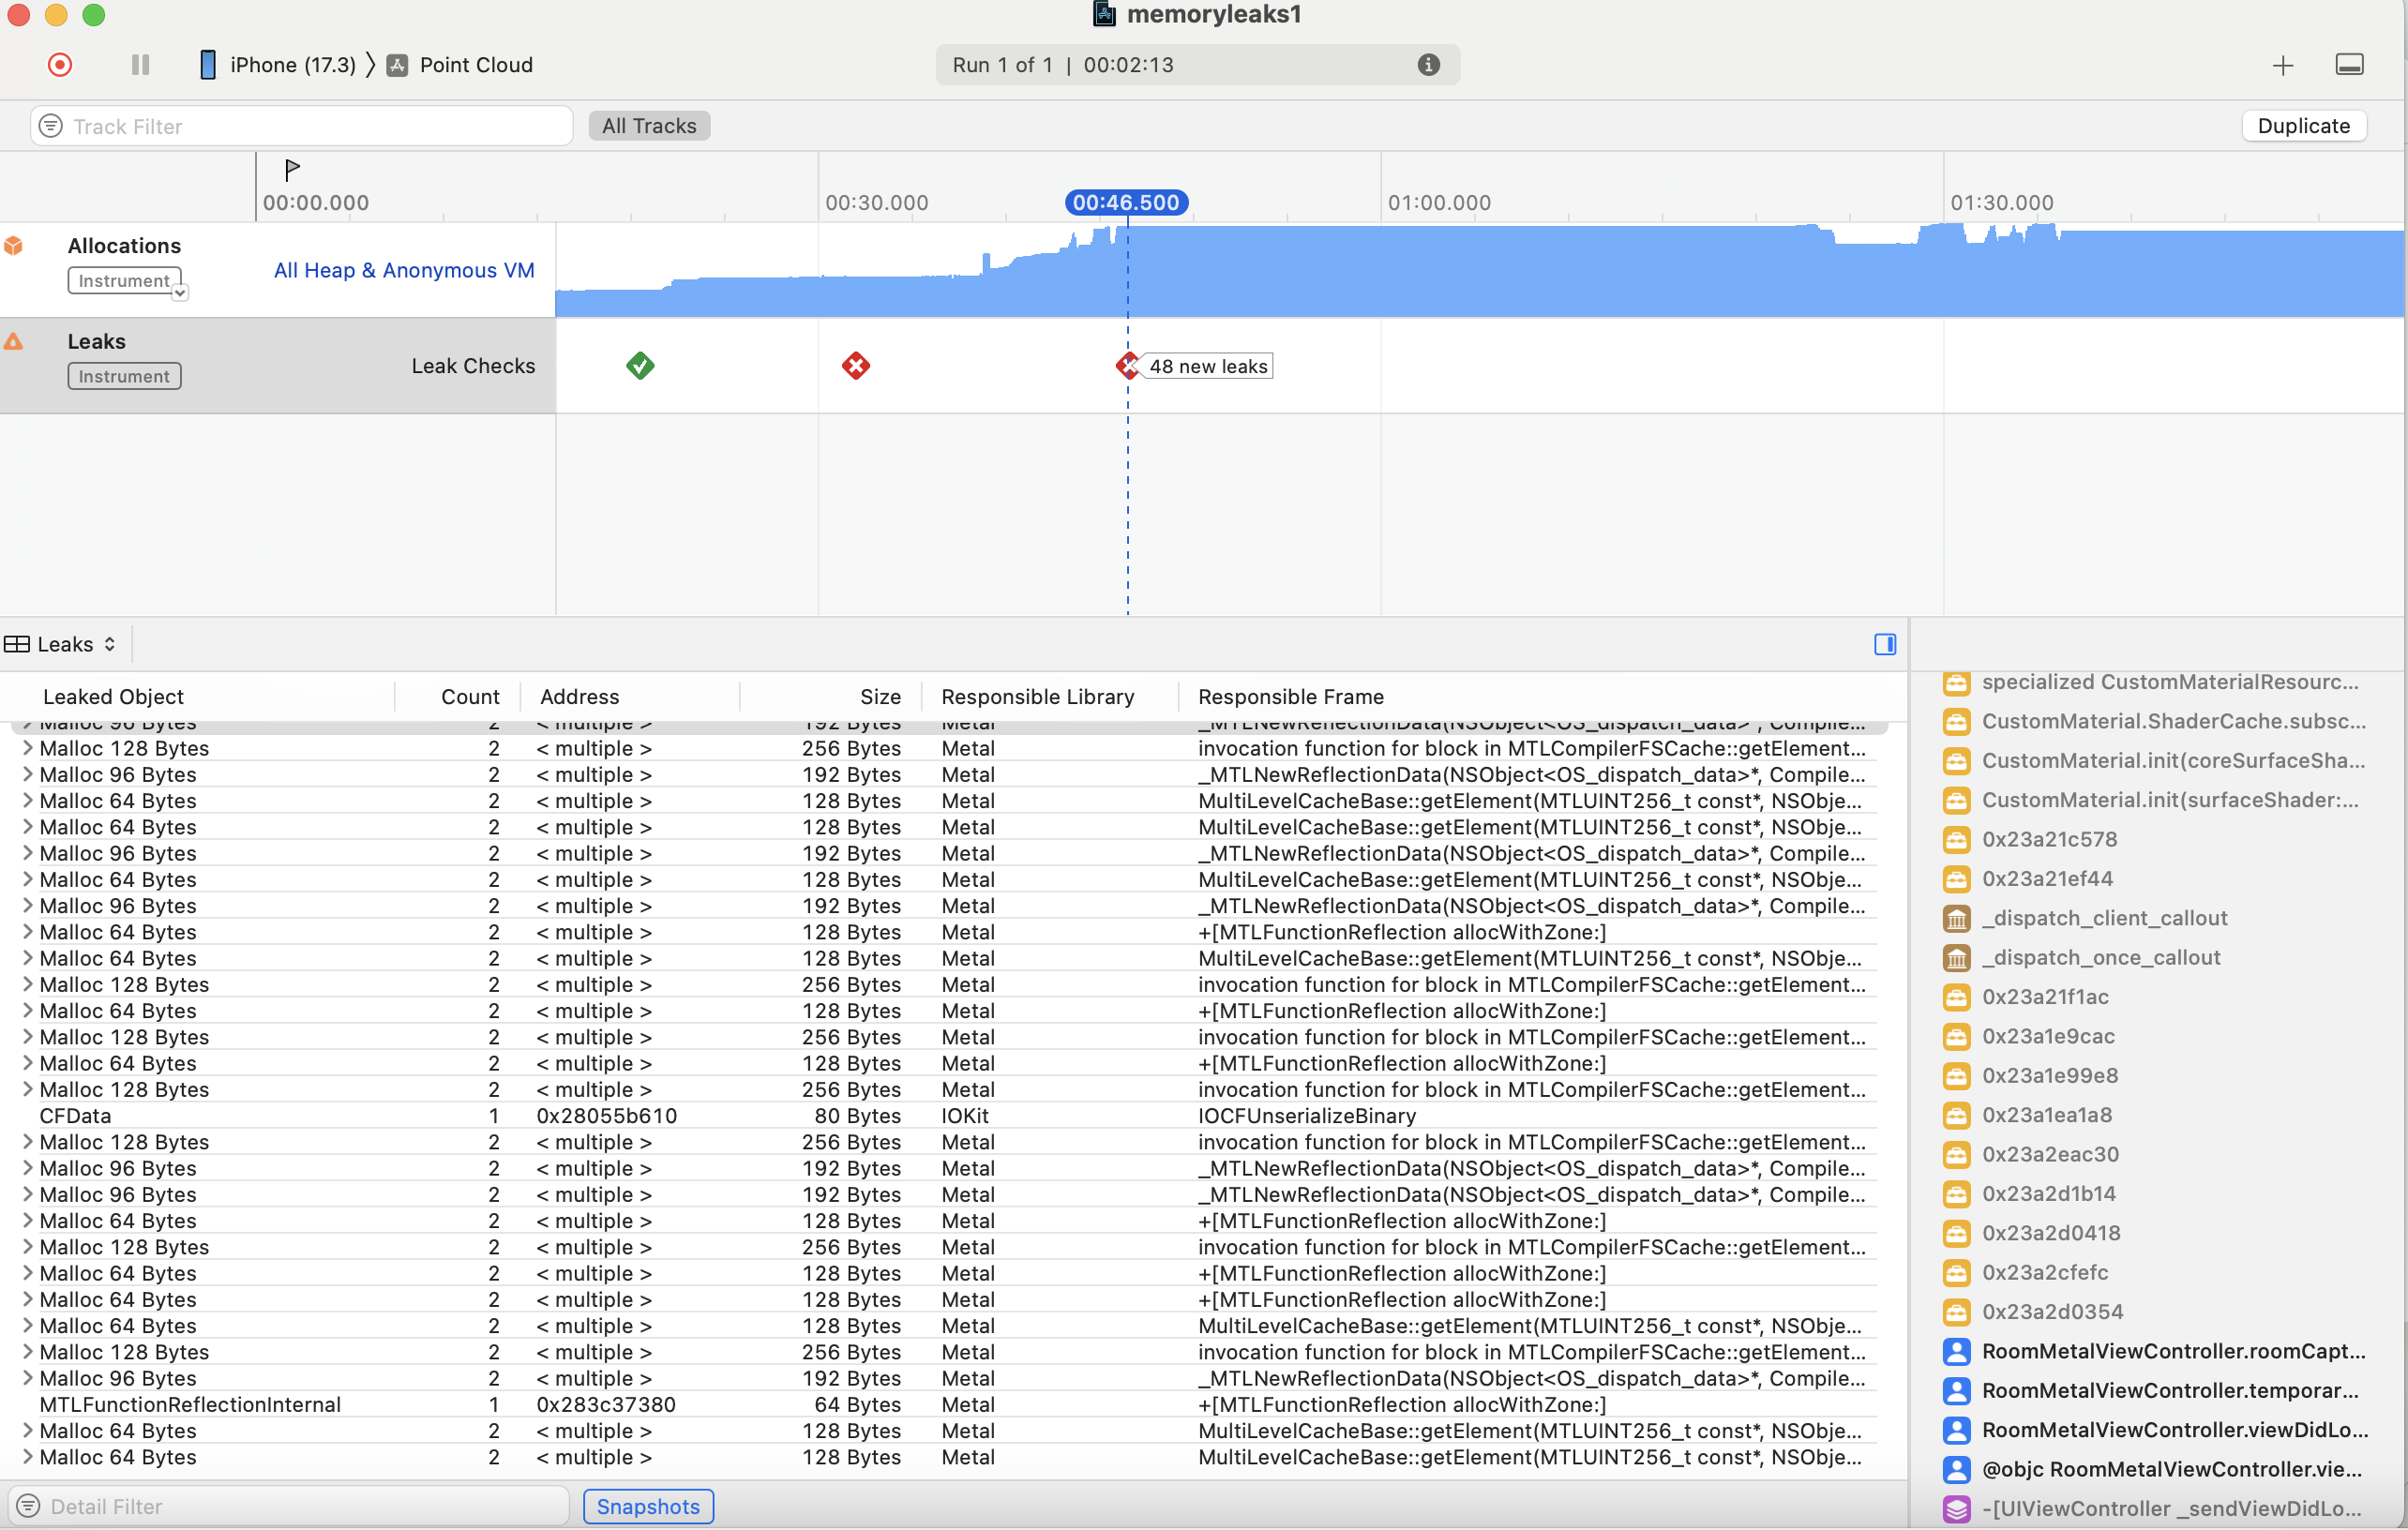
Task: Open All Heap & Anonymous VM link
Action: (404, 270)
